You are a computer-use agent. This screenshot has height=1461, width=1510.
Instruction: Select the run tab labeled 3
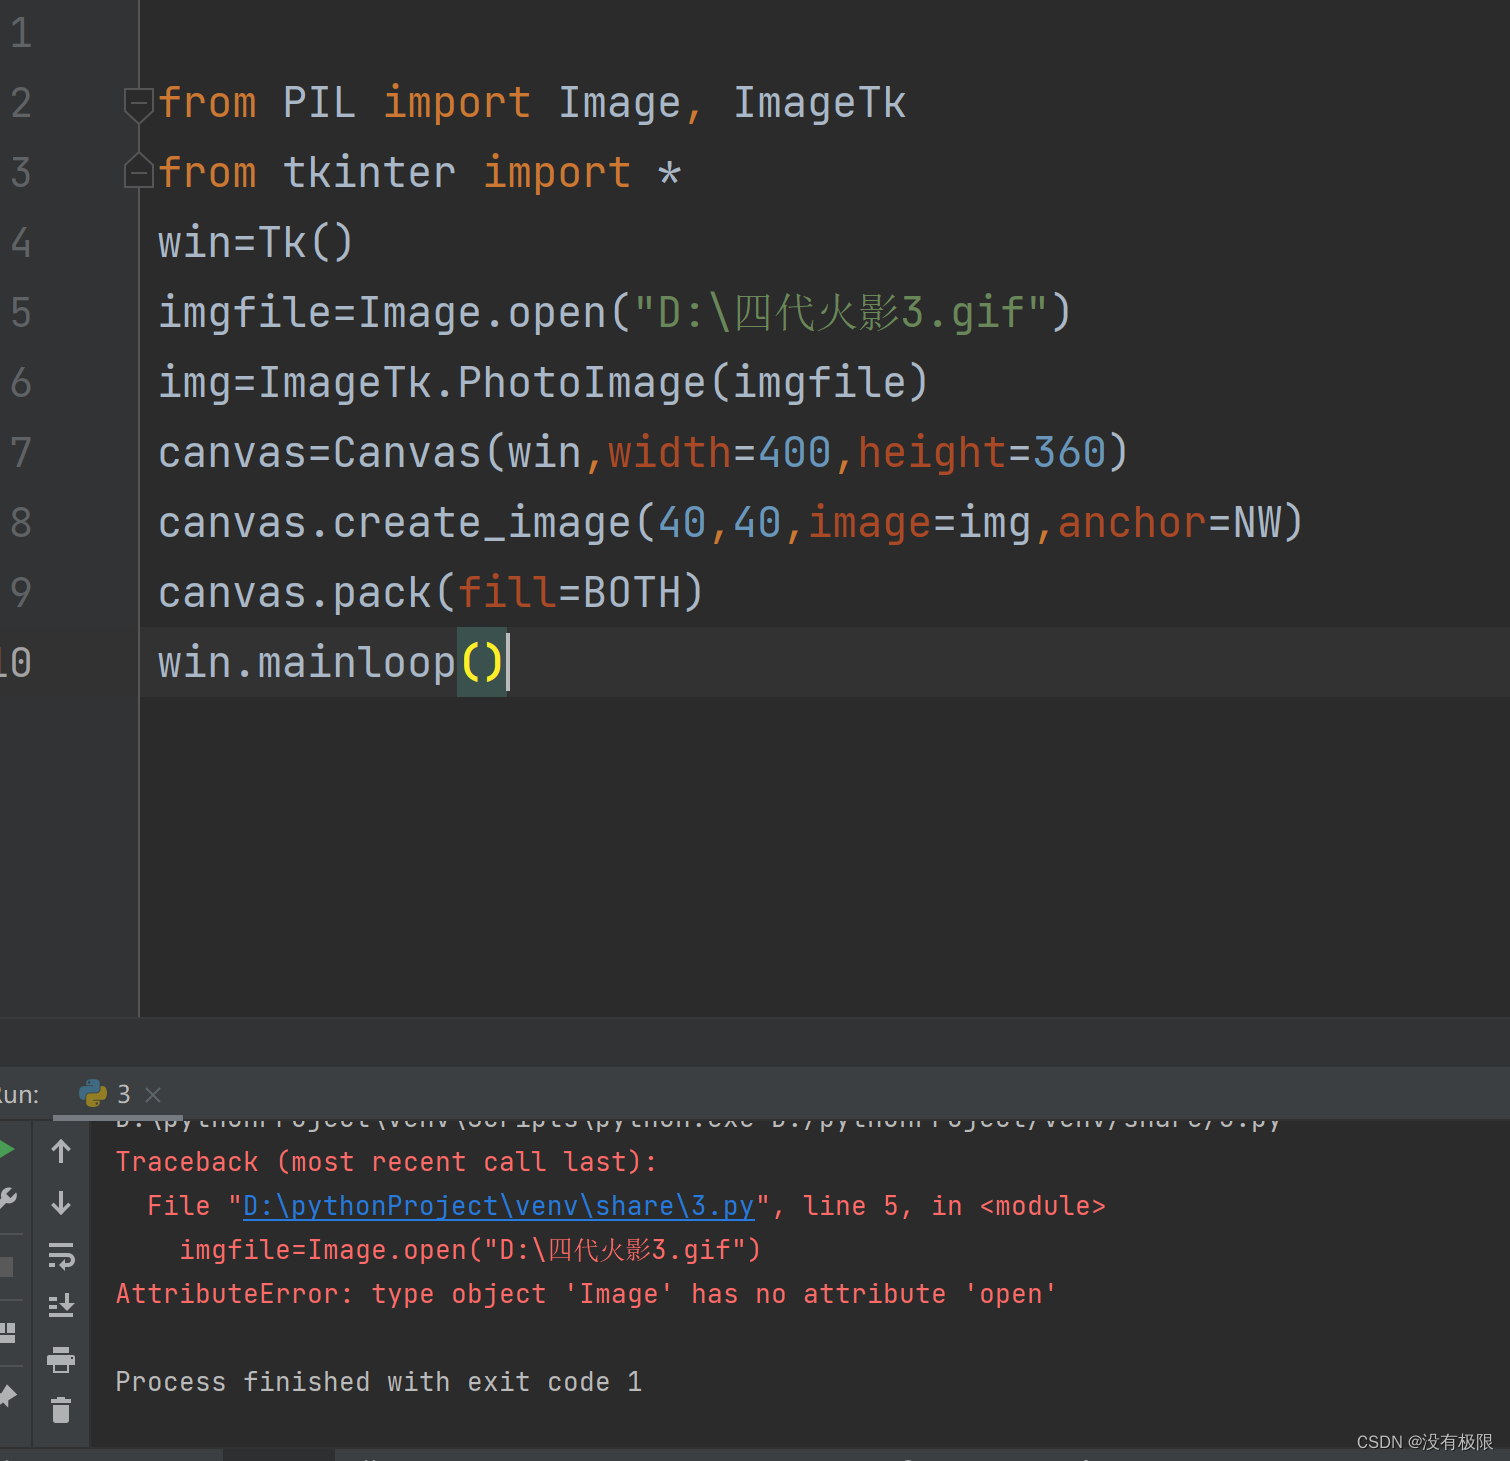click(123, 1094)
